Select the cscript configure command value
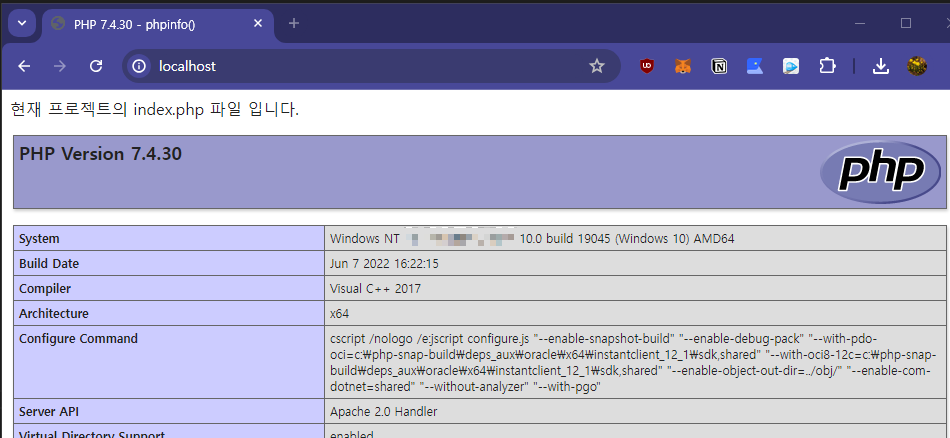This screenshot has width=950, height=438. [x=634, y=362]
